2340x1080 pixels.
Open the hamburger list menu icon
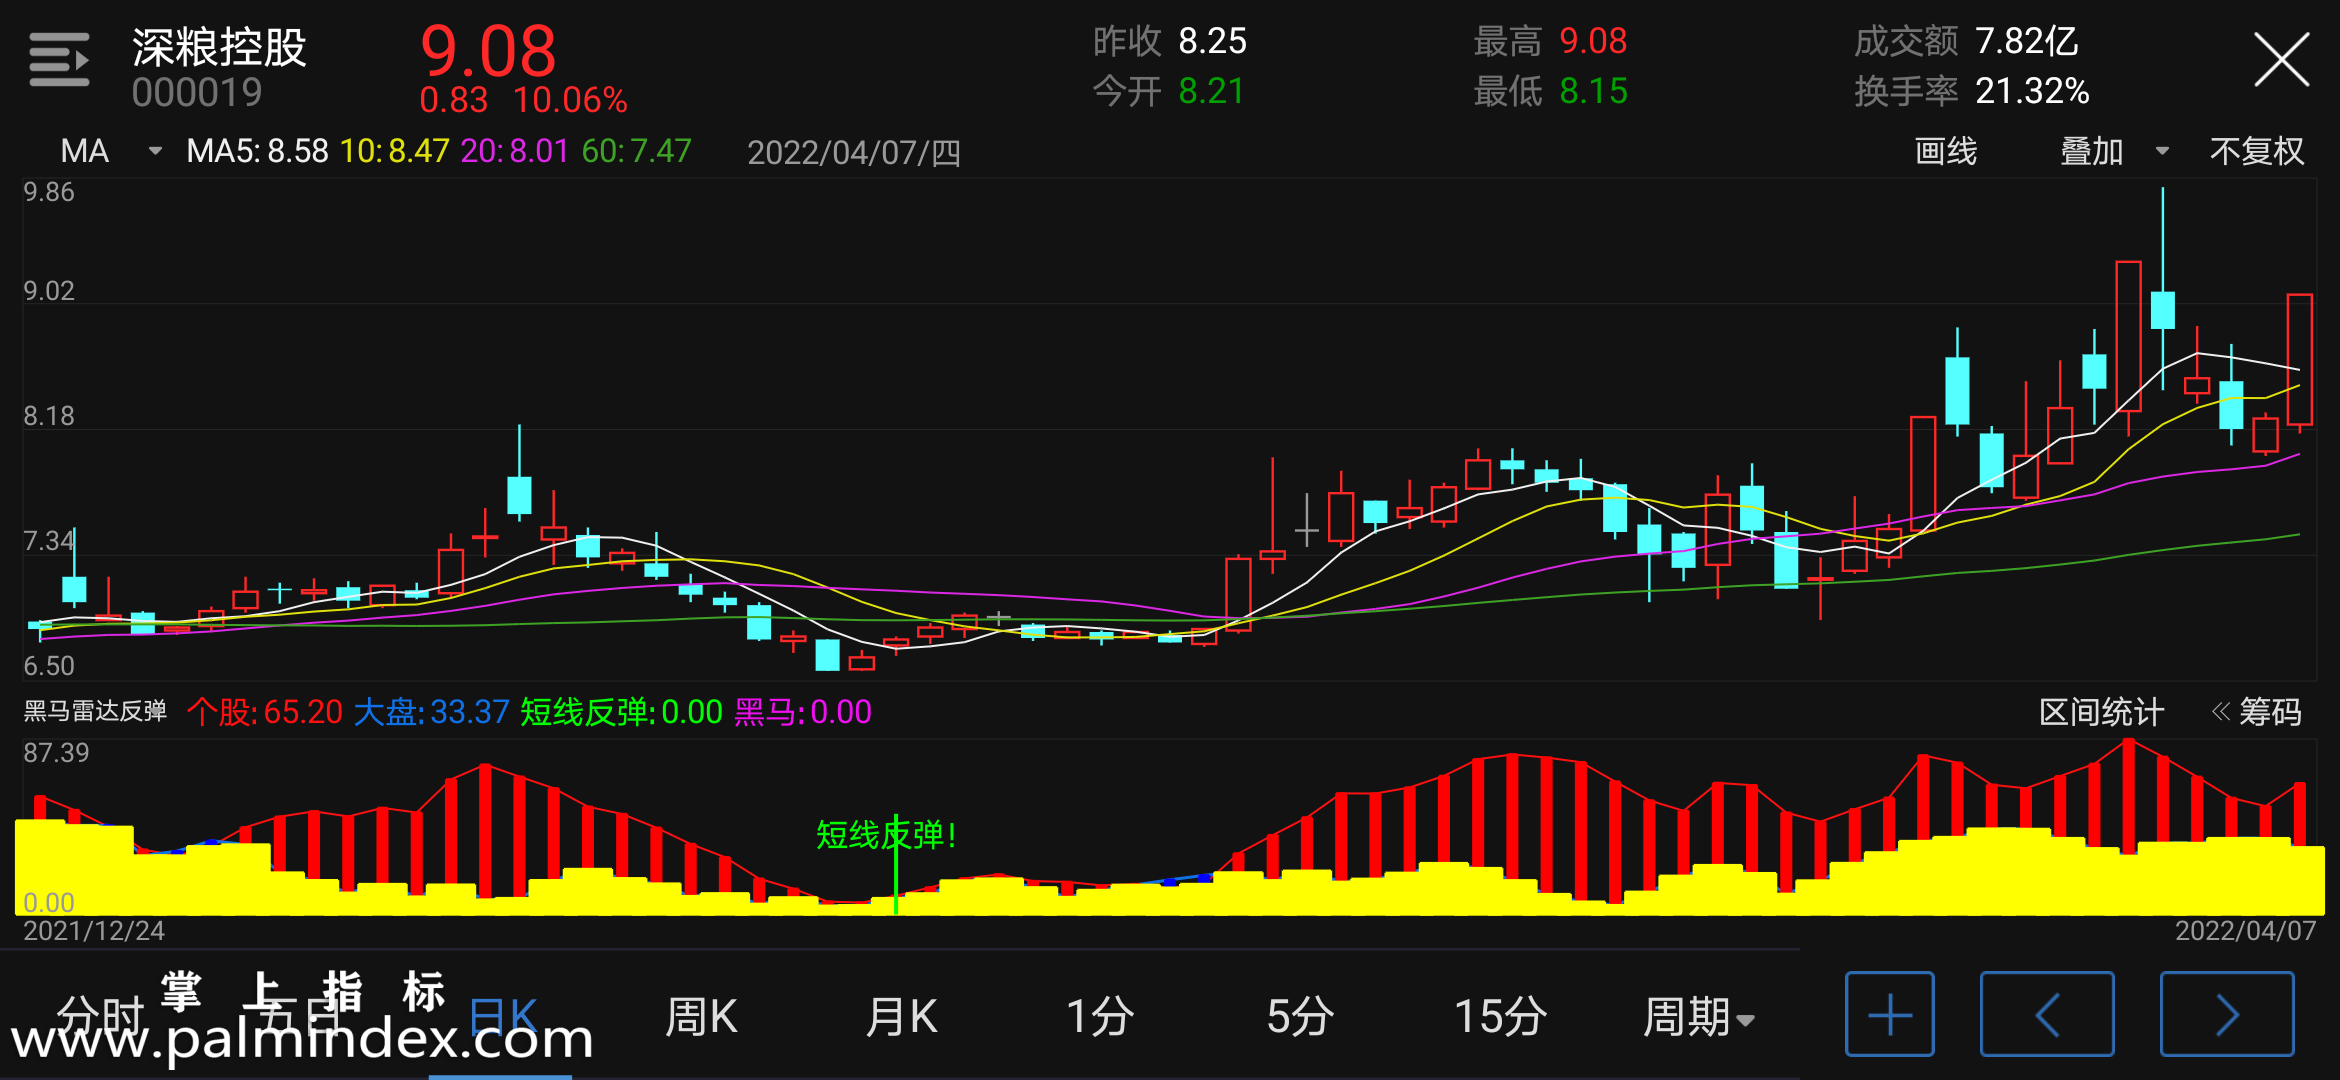59,60
